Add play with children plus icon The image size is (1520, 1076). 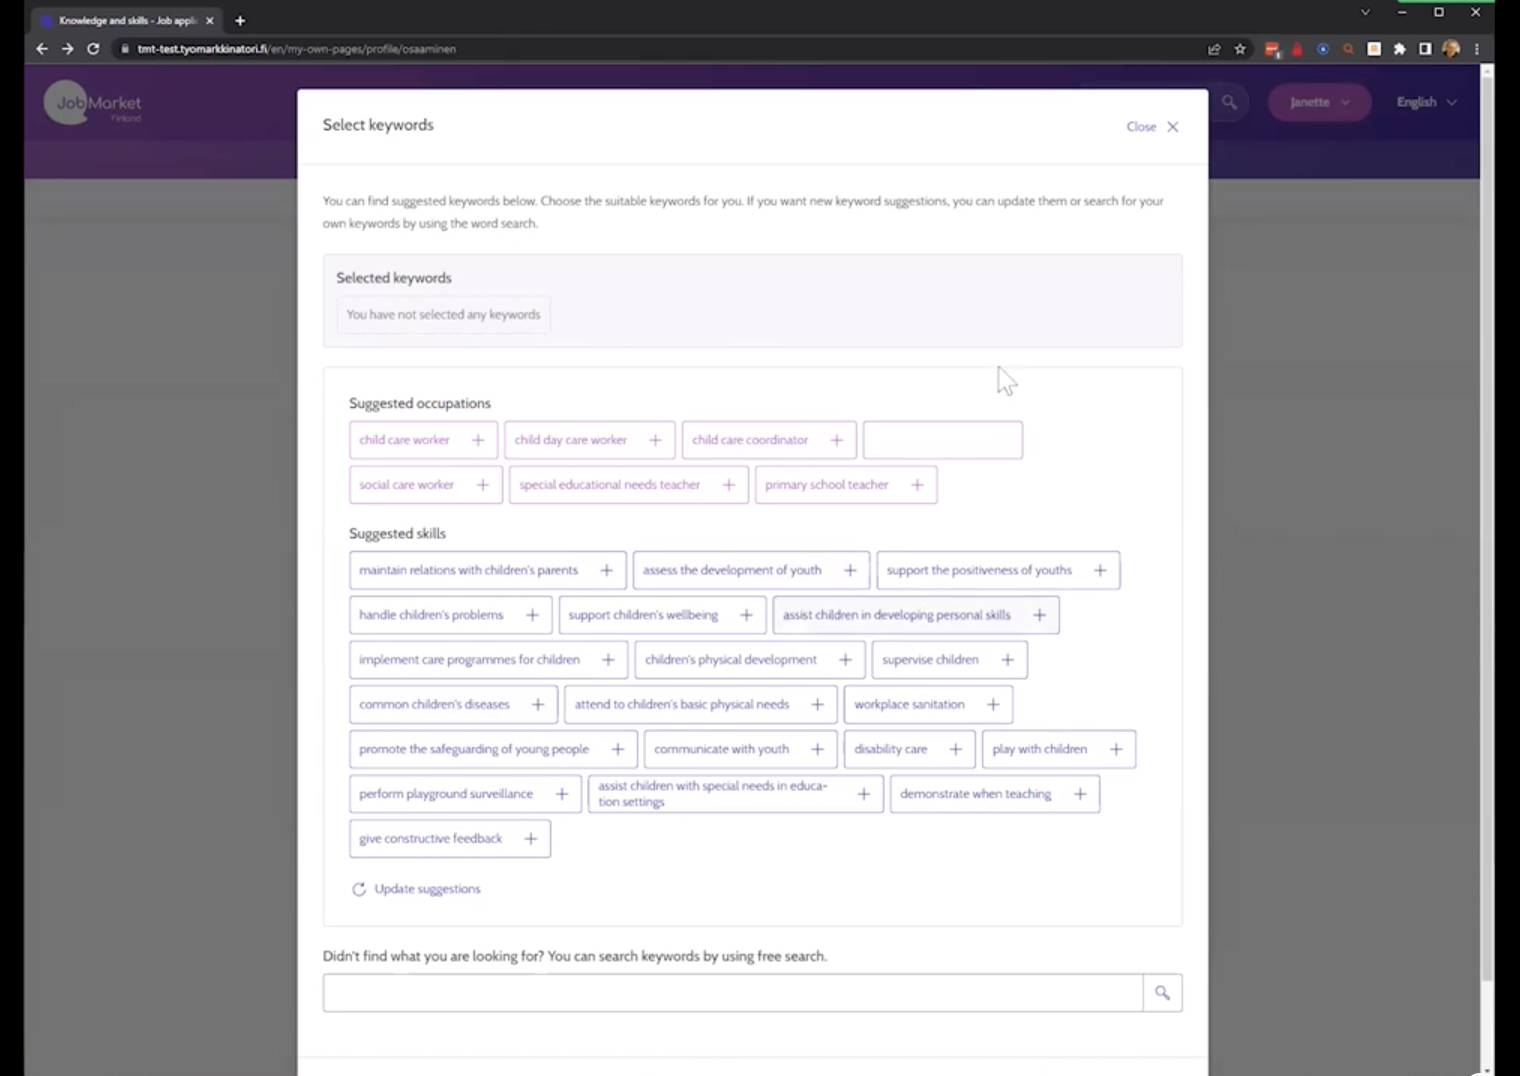coord(1116,749)
